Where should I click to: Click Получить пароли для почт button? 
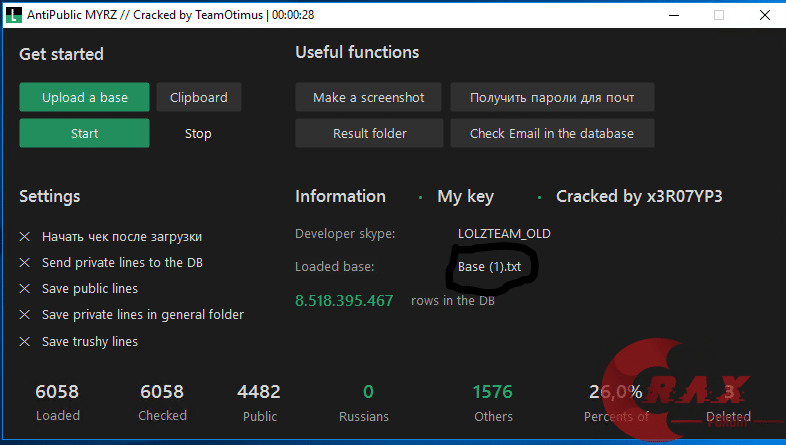tap(552, 97)
